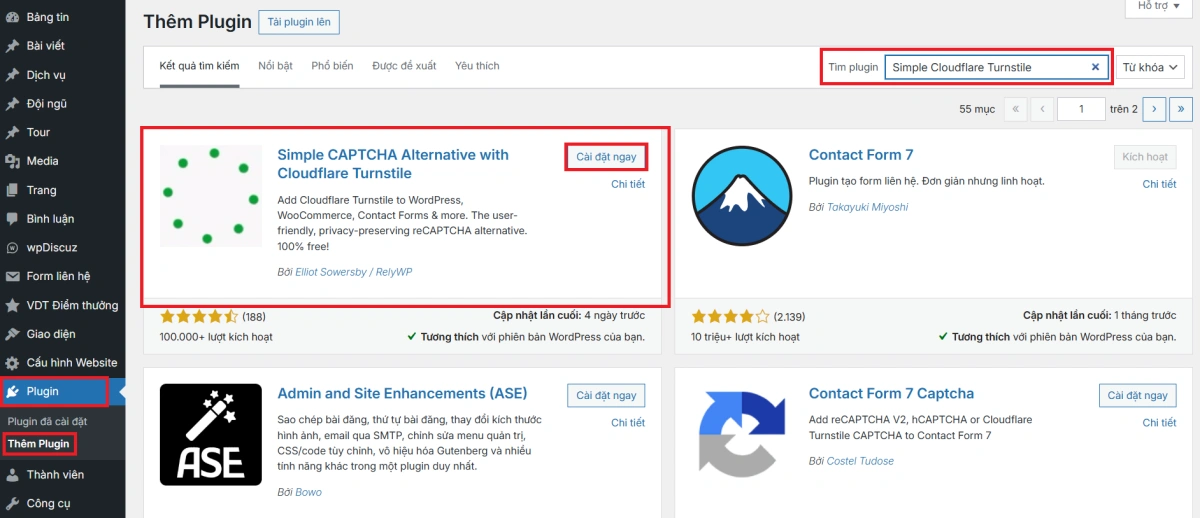Open author link Costel Tudose

pyautogui.click(x=860, y=461)
